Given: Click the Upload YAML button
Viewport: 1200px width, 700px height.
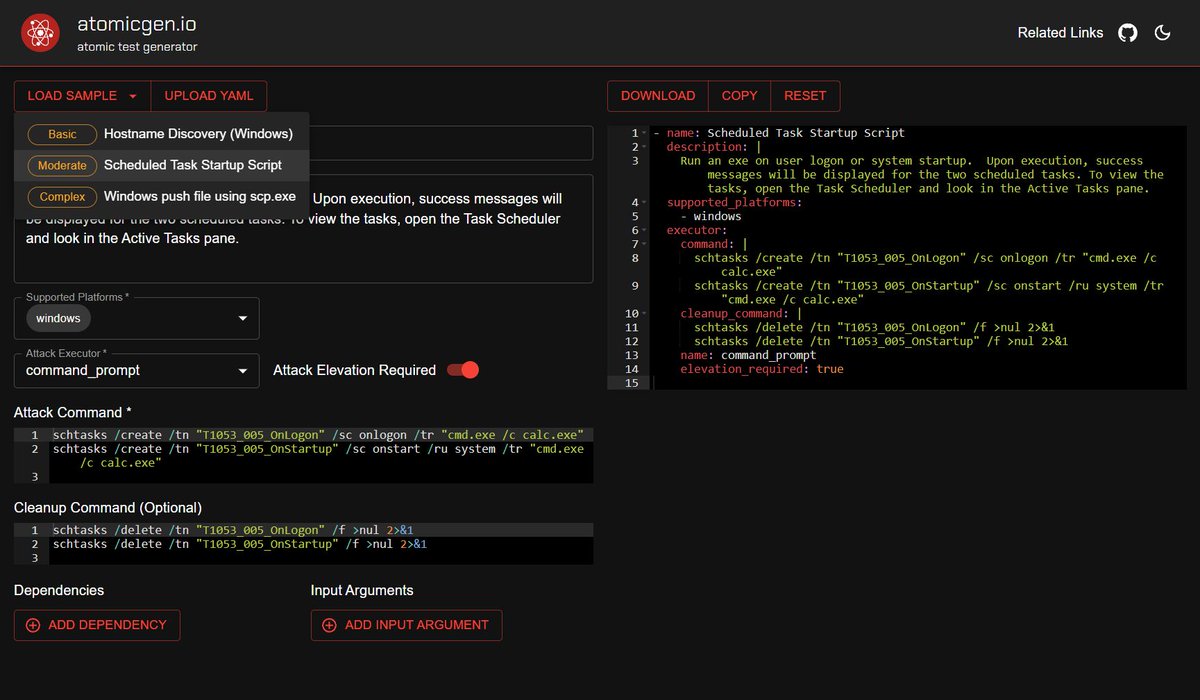Looking at the screenshot, I should pyautogui.click(x=209, y=96).
